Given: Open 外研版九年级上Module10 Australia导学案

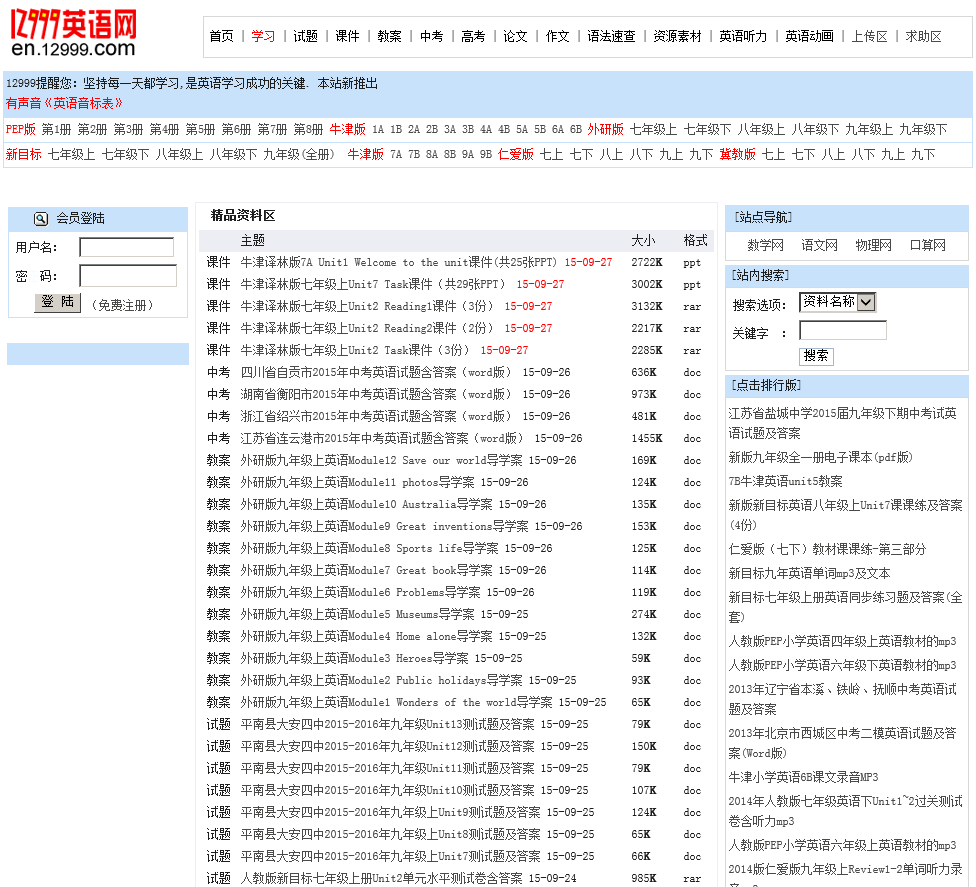Looking at the screenshot, I should click(366, 504).
